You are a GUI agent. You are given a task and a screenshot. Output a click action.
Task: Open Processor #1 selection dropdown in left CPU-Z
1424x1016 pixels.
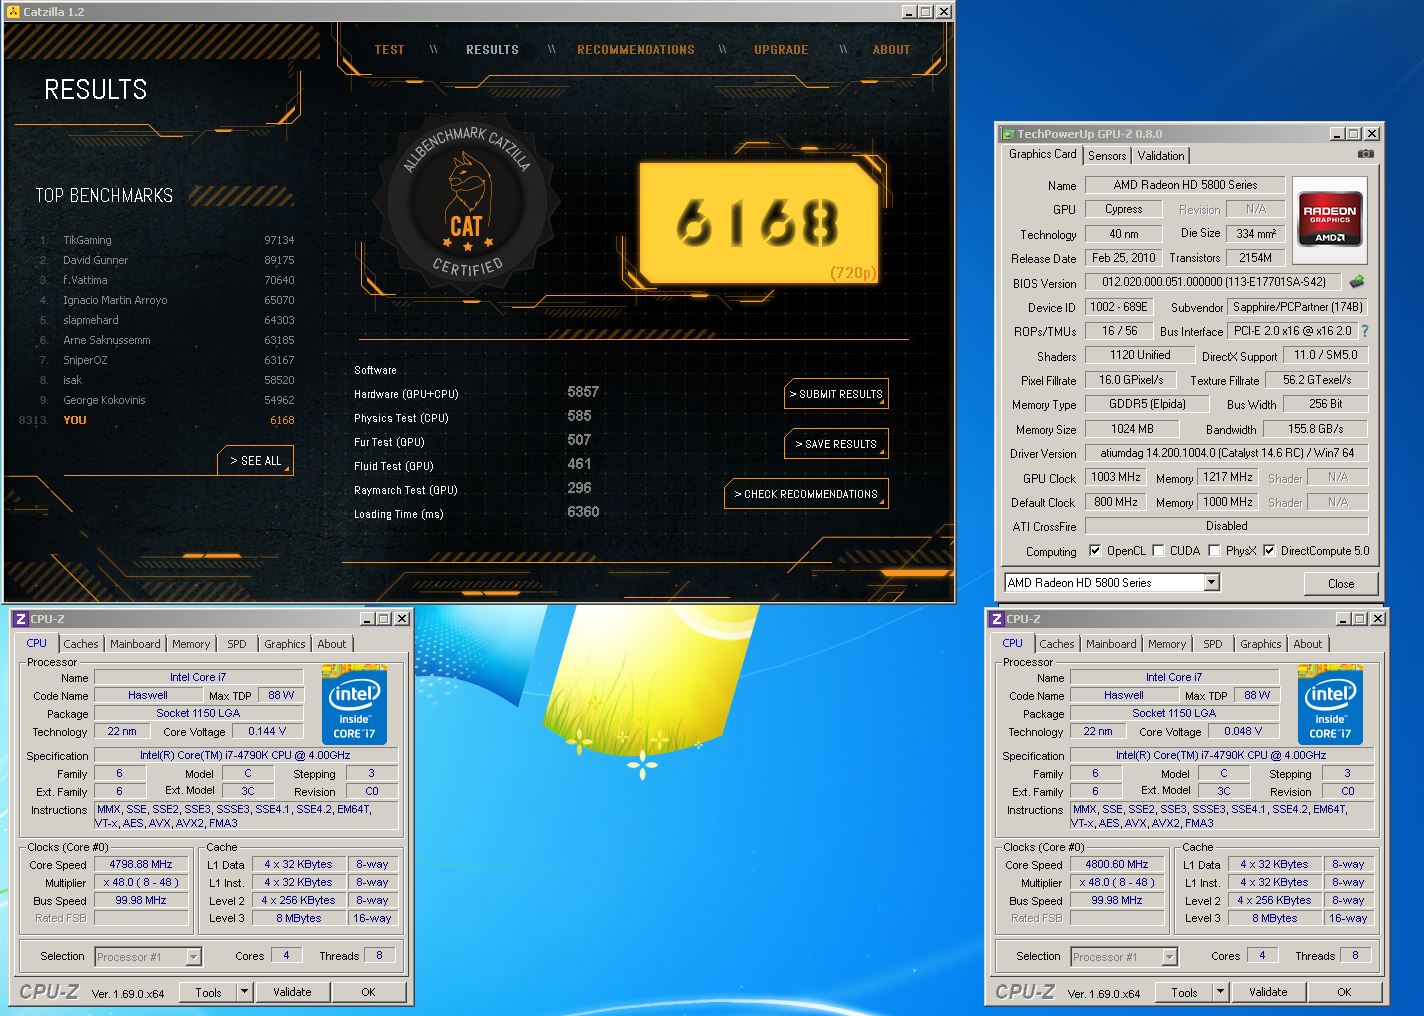pyautogui.click(x=194, y=957)
